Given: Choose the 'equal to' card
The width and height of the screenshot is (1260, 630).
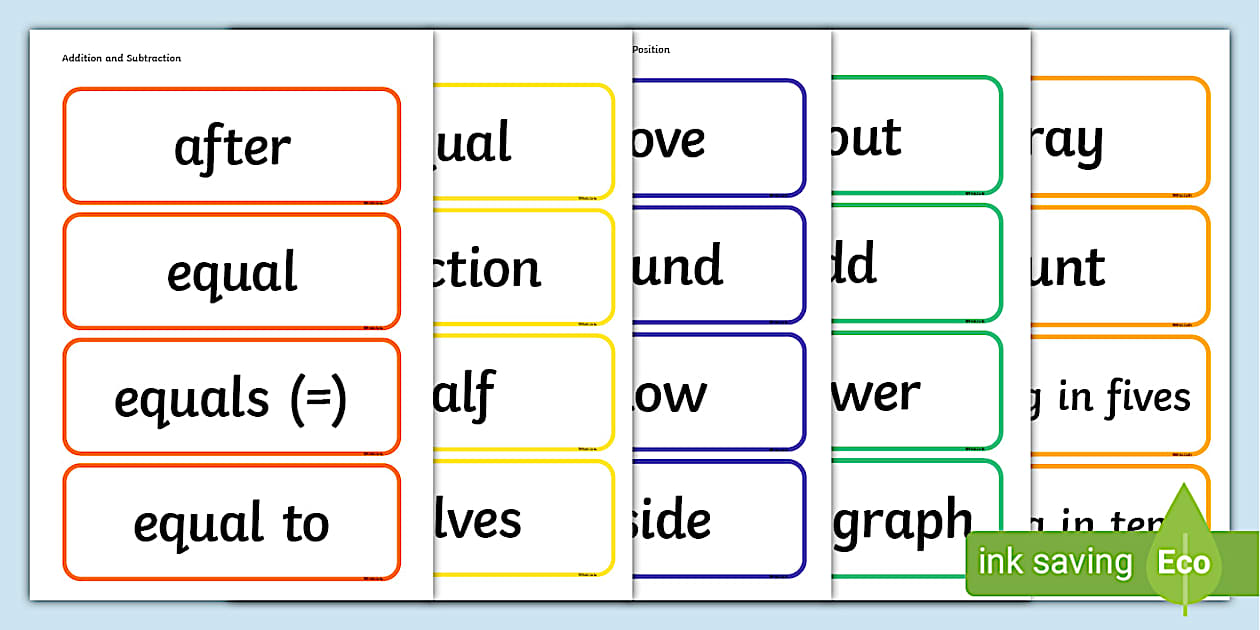Looking at the screenshot, I should [x=231, y=521].
